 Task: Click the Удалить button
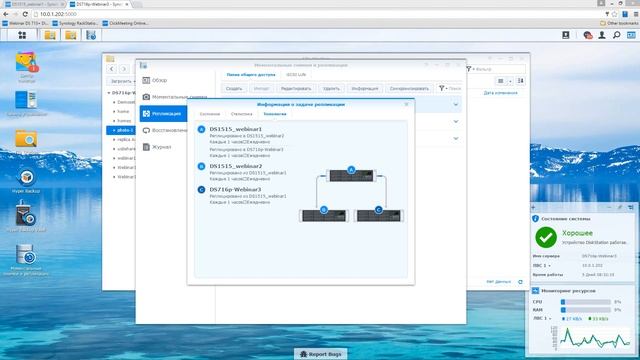[x=331, y=89]
